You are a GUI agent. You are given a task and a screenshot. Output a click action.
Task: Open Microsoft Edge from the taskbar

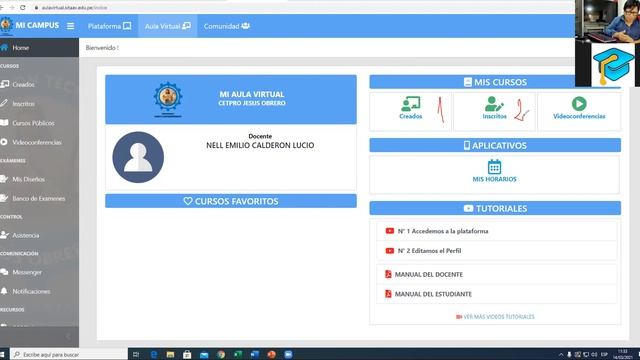(153, 354)
